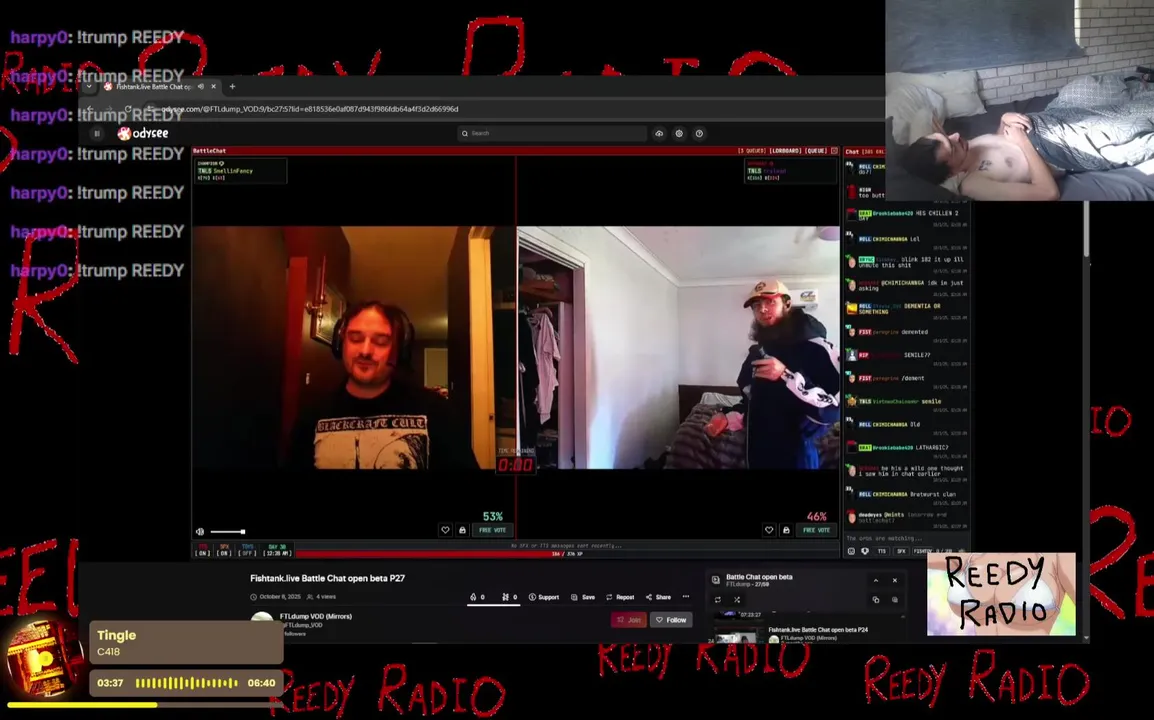
Task: Save the video via Save button
Action: 583,597
